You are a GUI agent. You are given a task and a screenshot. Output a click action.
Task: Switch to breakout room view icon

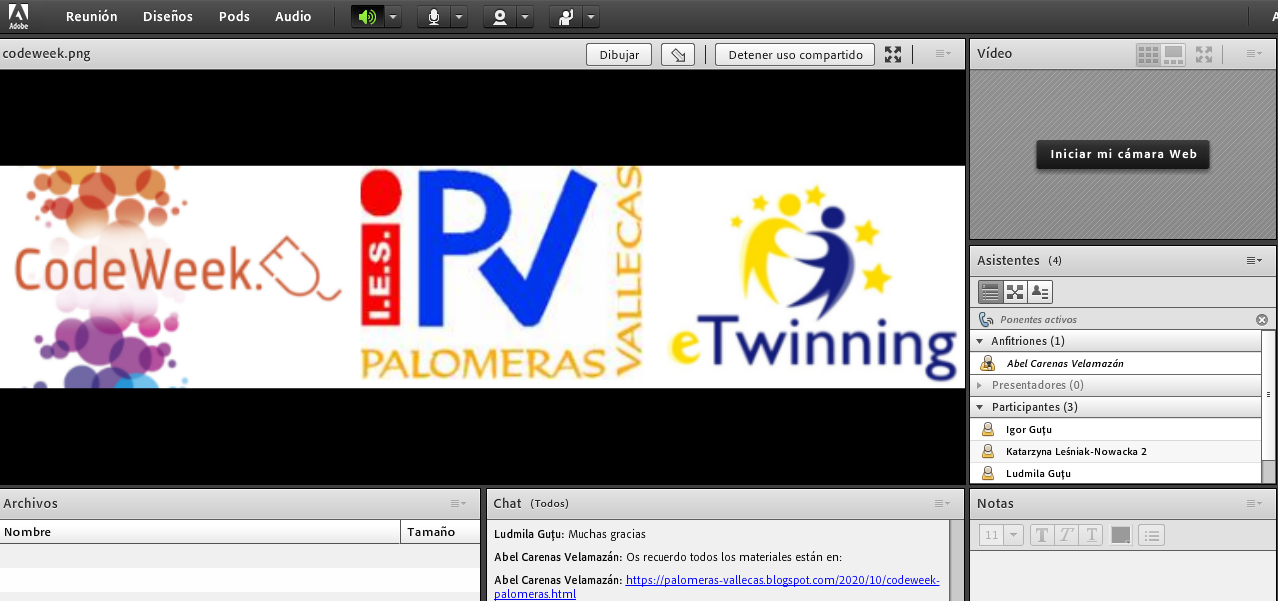coord(1015,292)
